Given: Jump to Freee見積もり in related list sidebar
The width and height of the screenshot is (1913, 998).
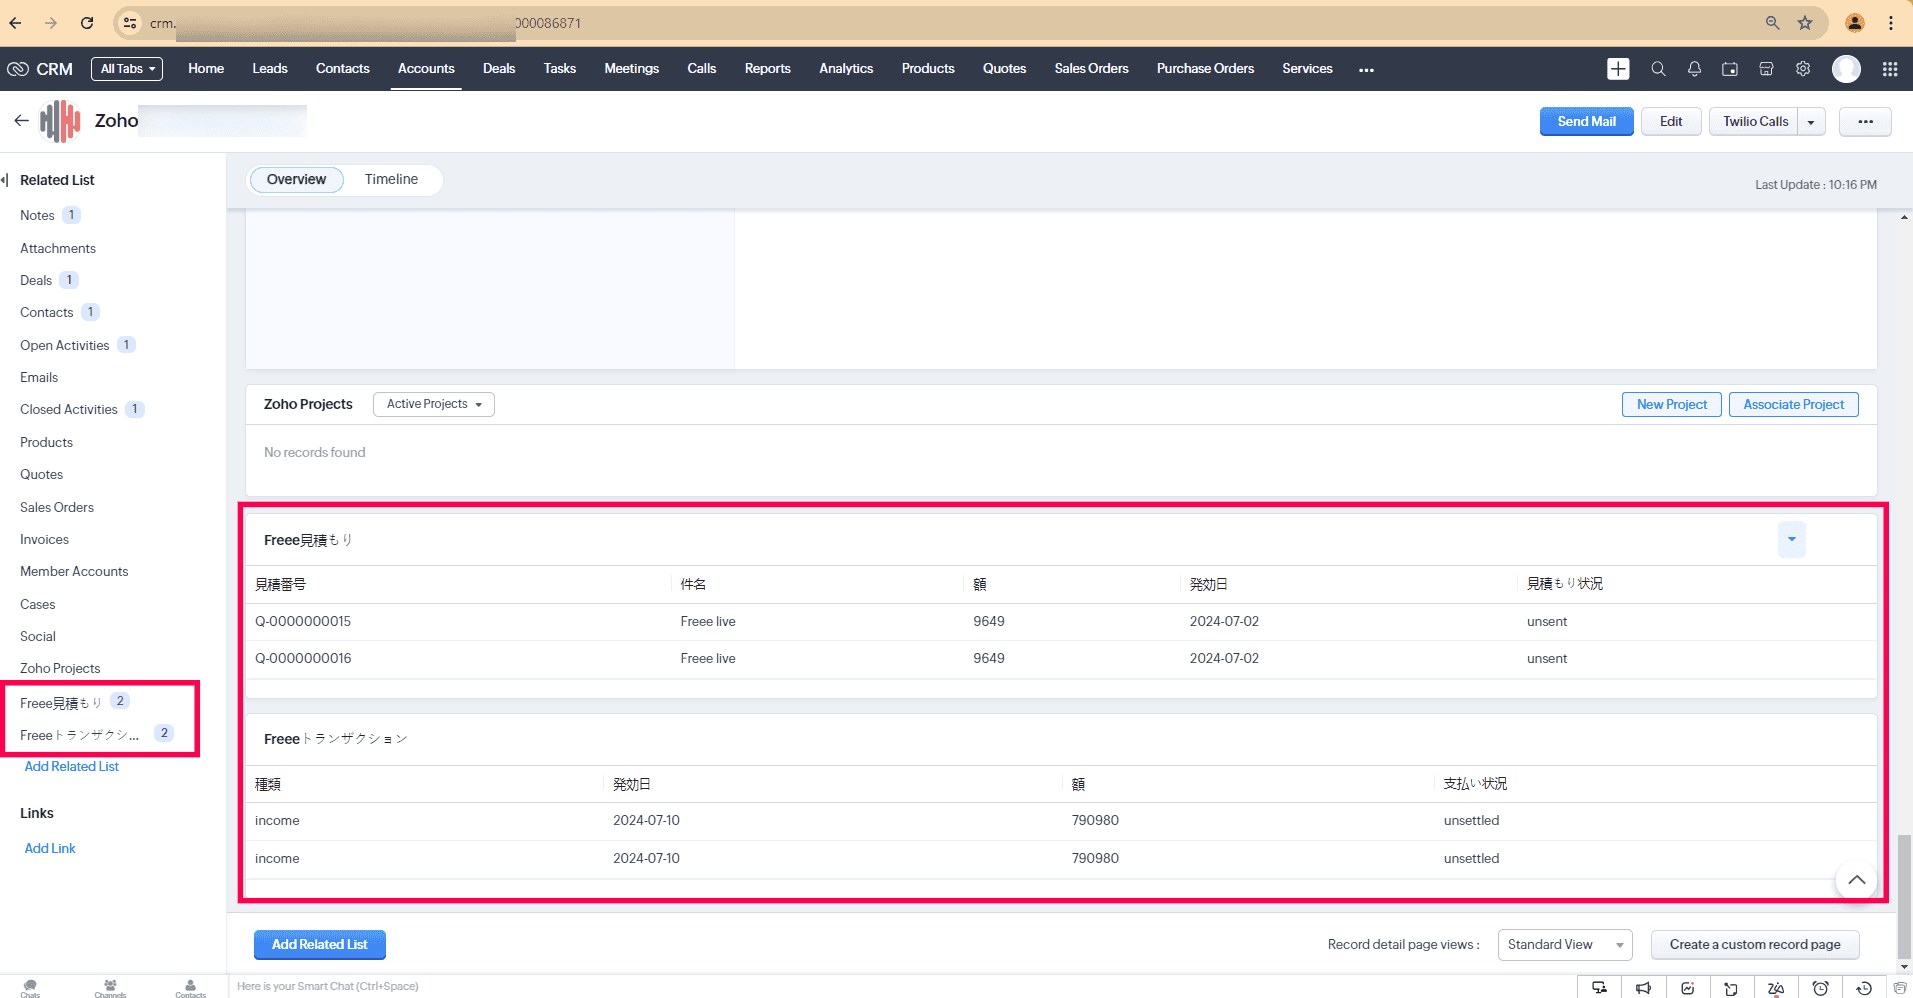Looking at the screenshot, I should (x=61, y=703).
